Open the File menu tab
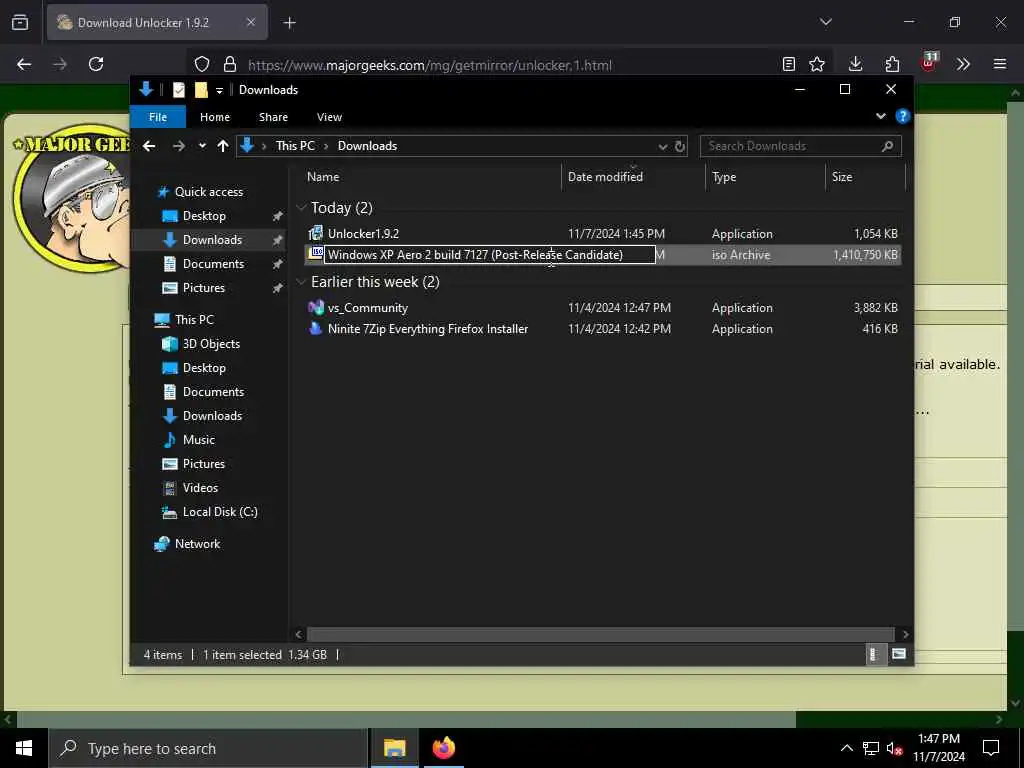 coord(158,117)
